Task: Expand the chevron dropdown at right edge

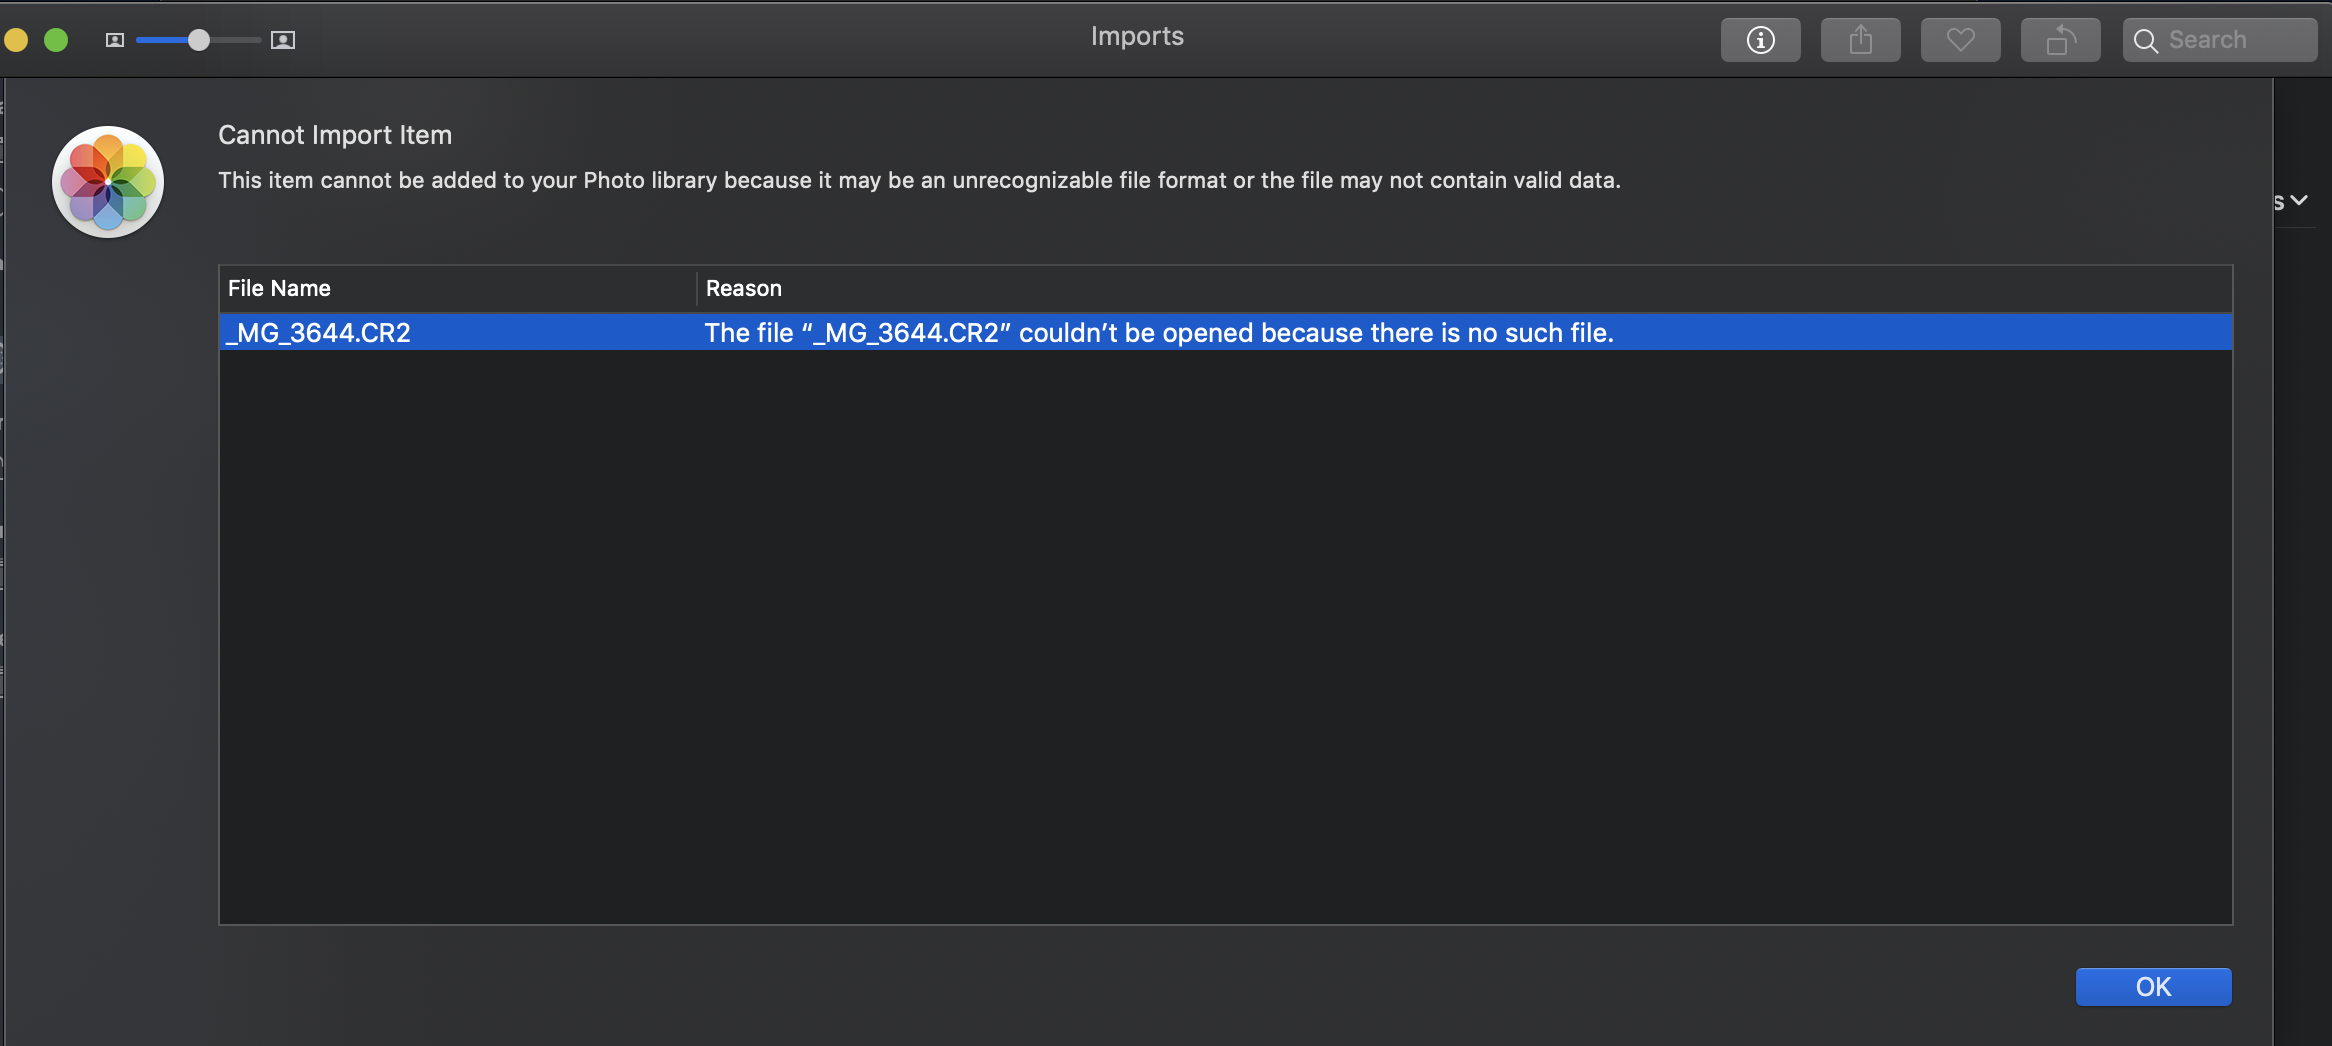Action: pyautogui.click(x=2299, y=200)
